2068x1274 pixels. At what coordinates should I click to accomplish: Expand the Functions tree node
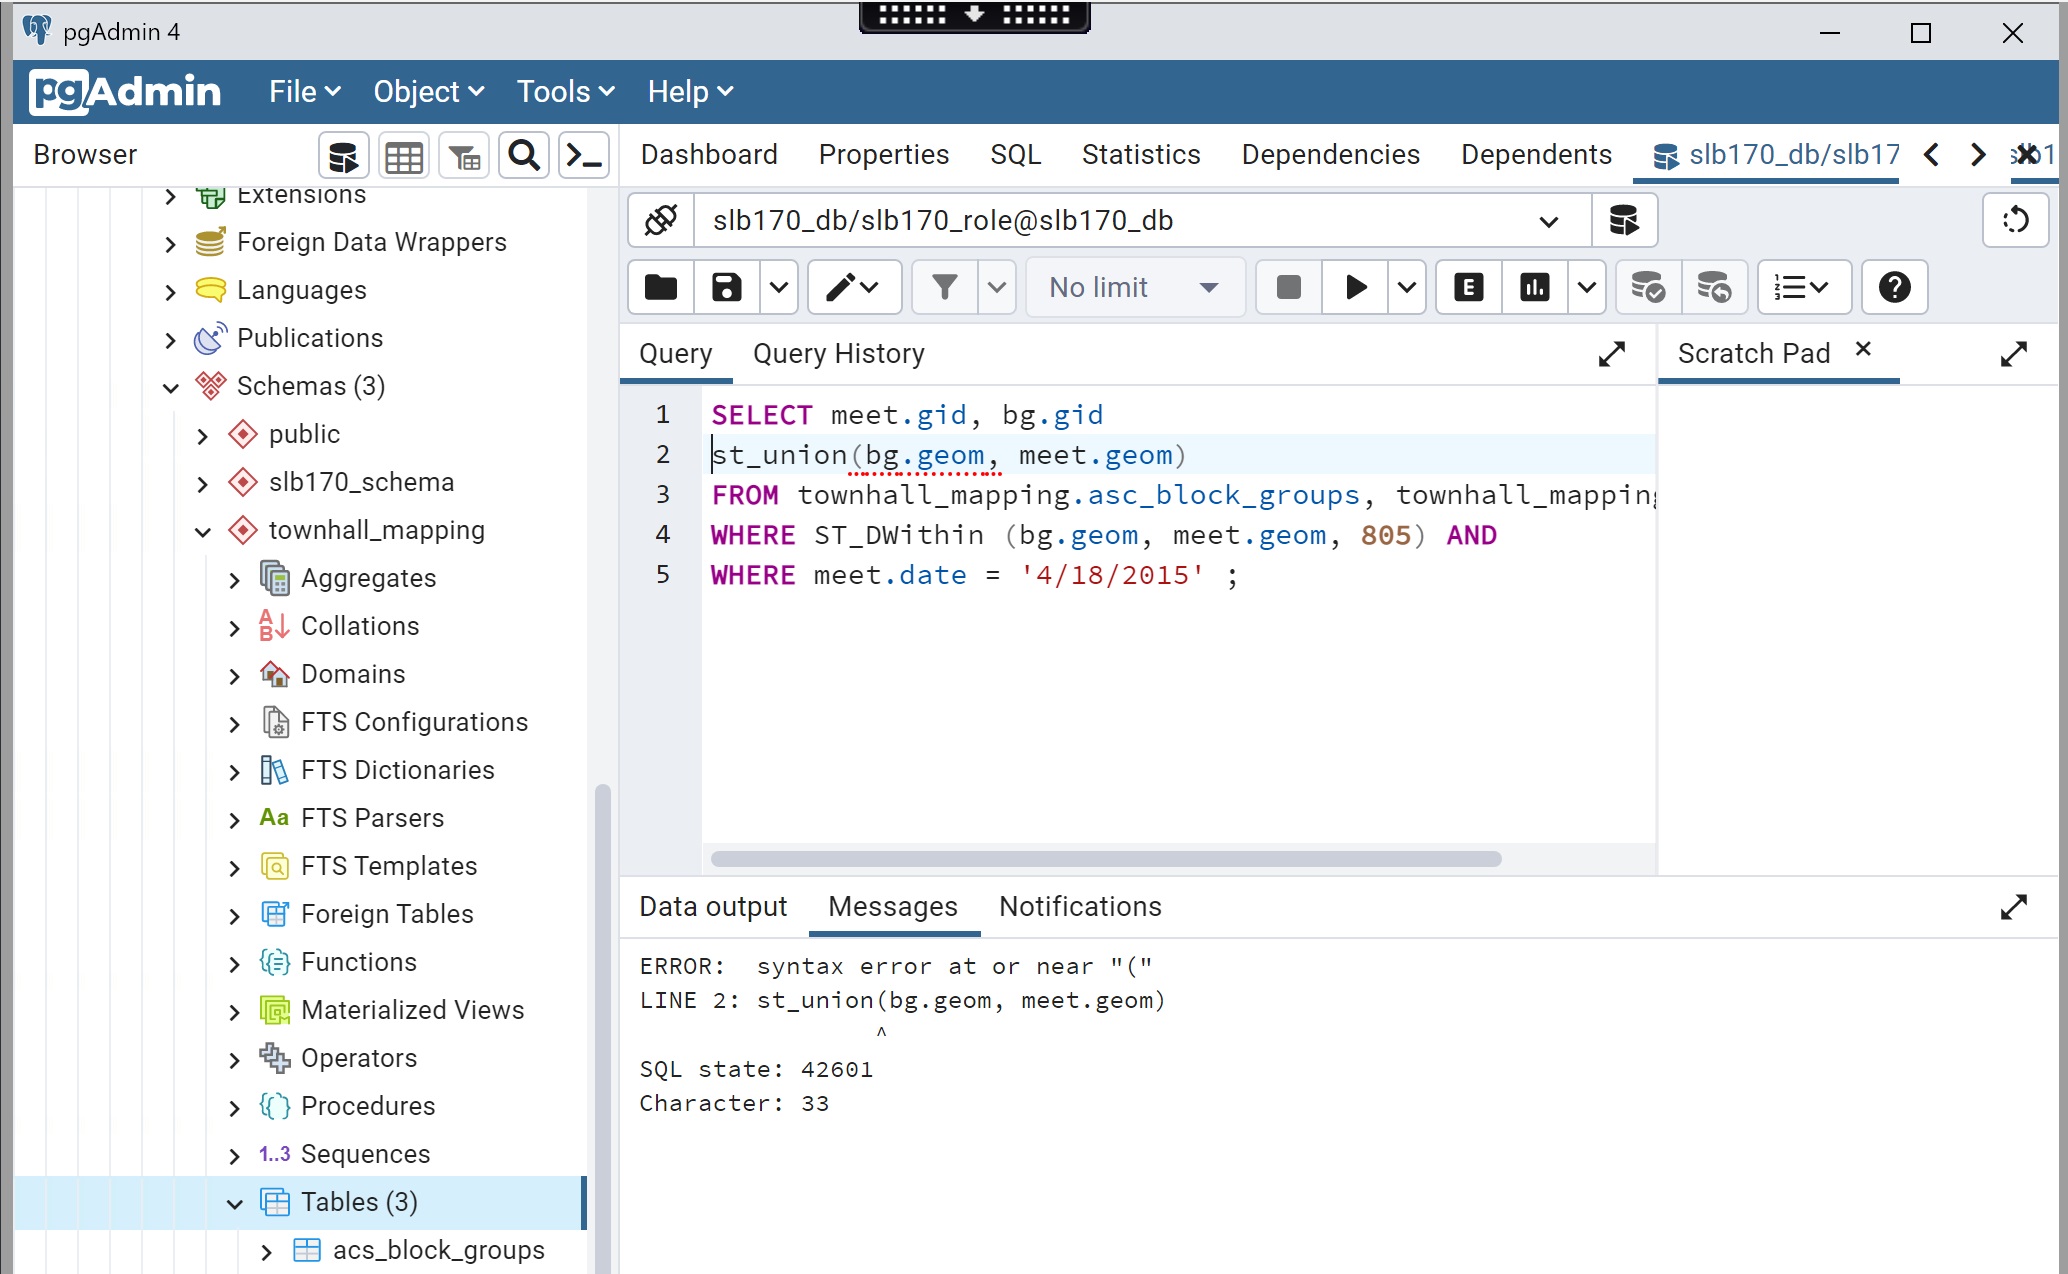click(x=235, y=963)
